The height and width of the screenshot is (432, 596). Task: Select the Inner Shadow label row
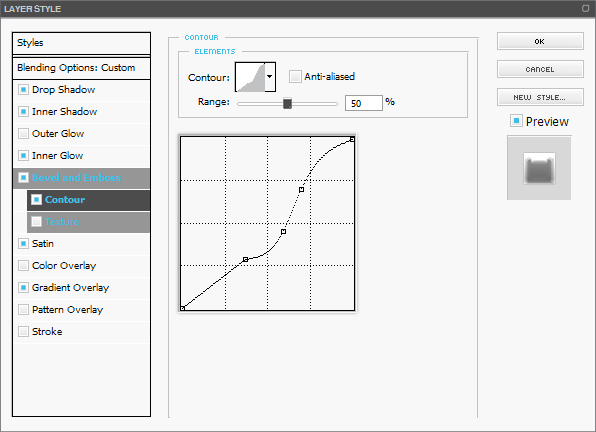click(81, 112)
